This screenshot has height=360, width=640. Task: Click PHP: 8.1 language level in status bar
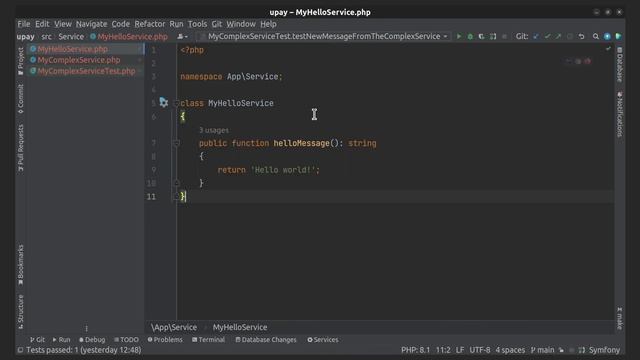coord(416,350)
